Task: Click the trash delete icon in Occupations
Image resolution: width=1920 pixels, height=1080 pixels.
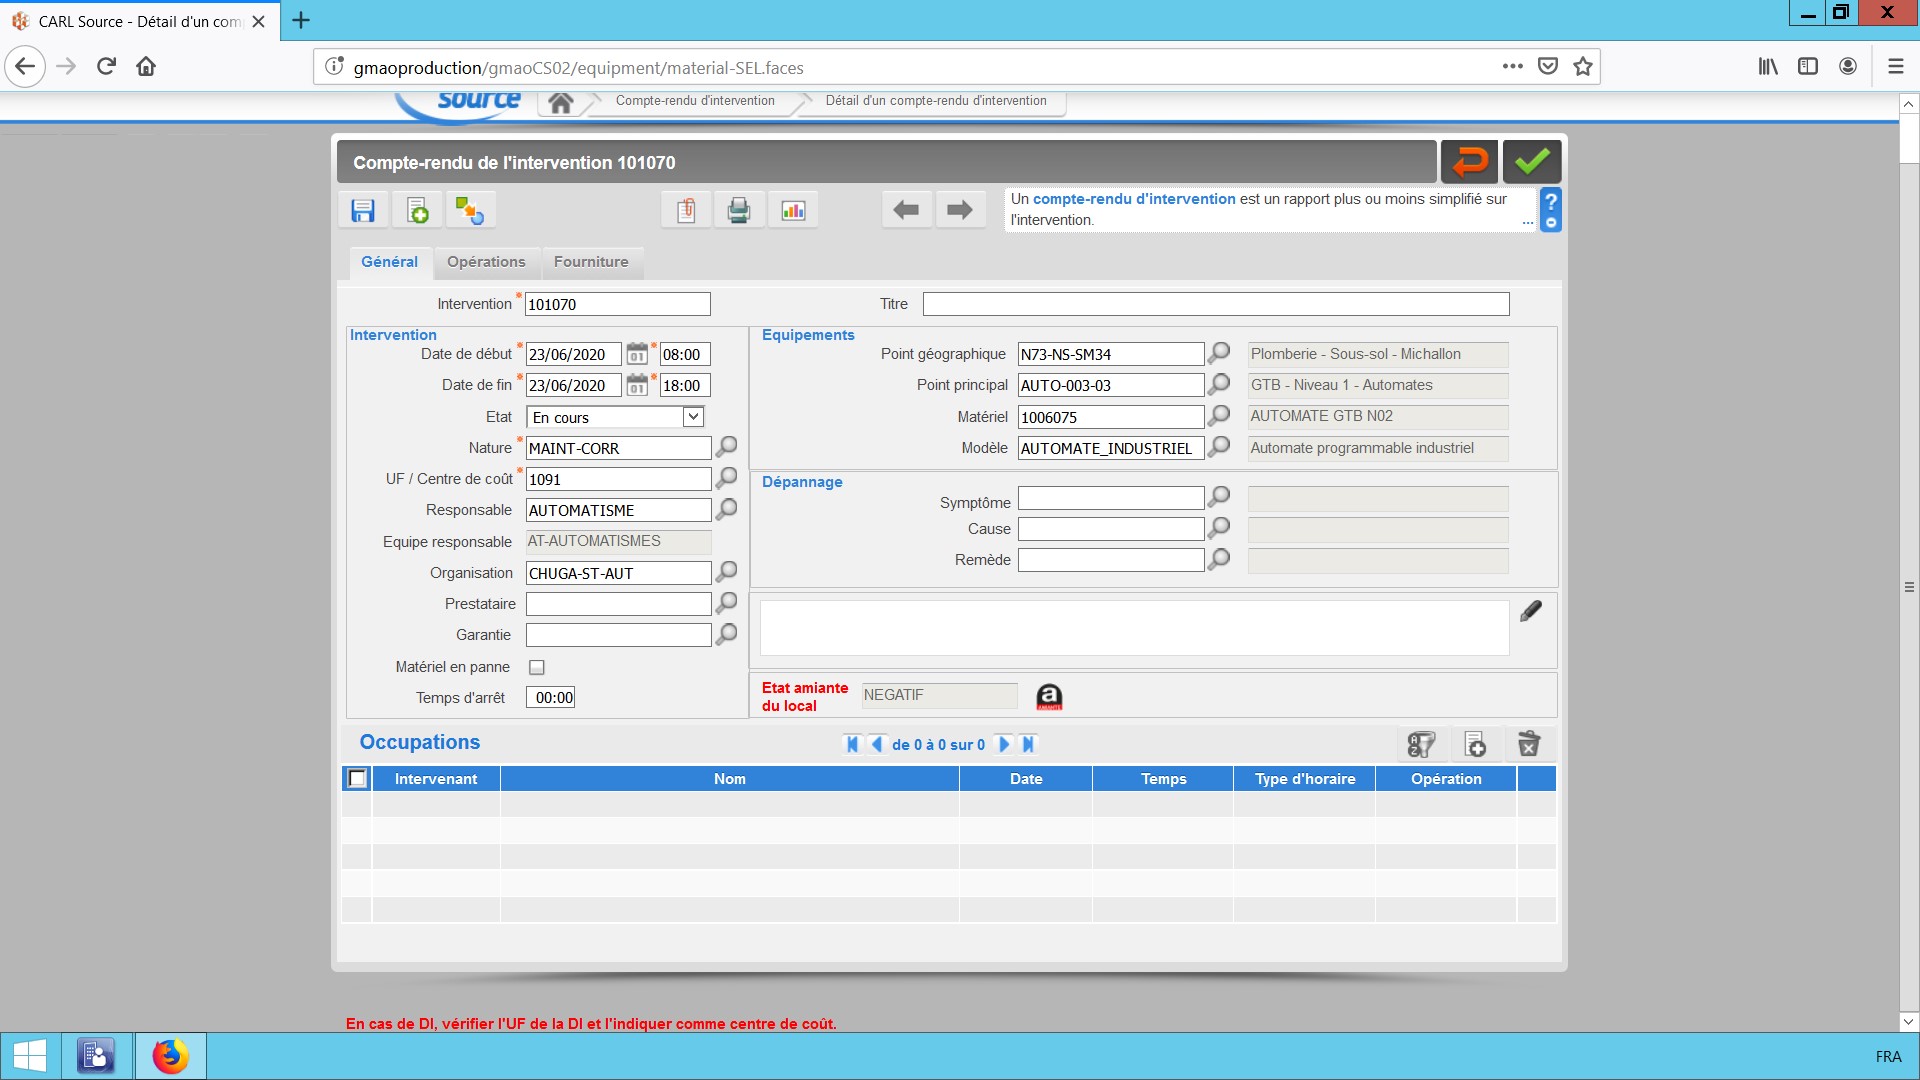Action: coord(1528,744)
